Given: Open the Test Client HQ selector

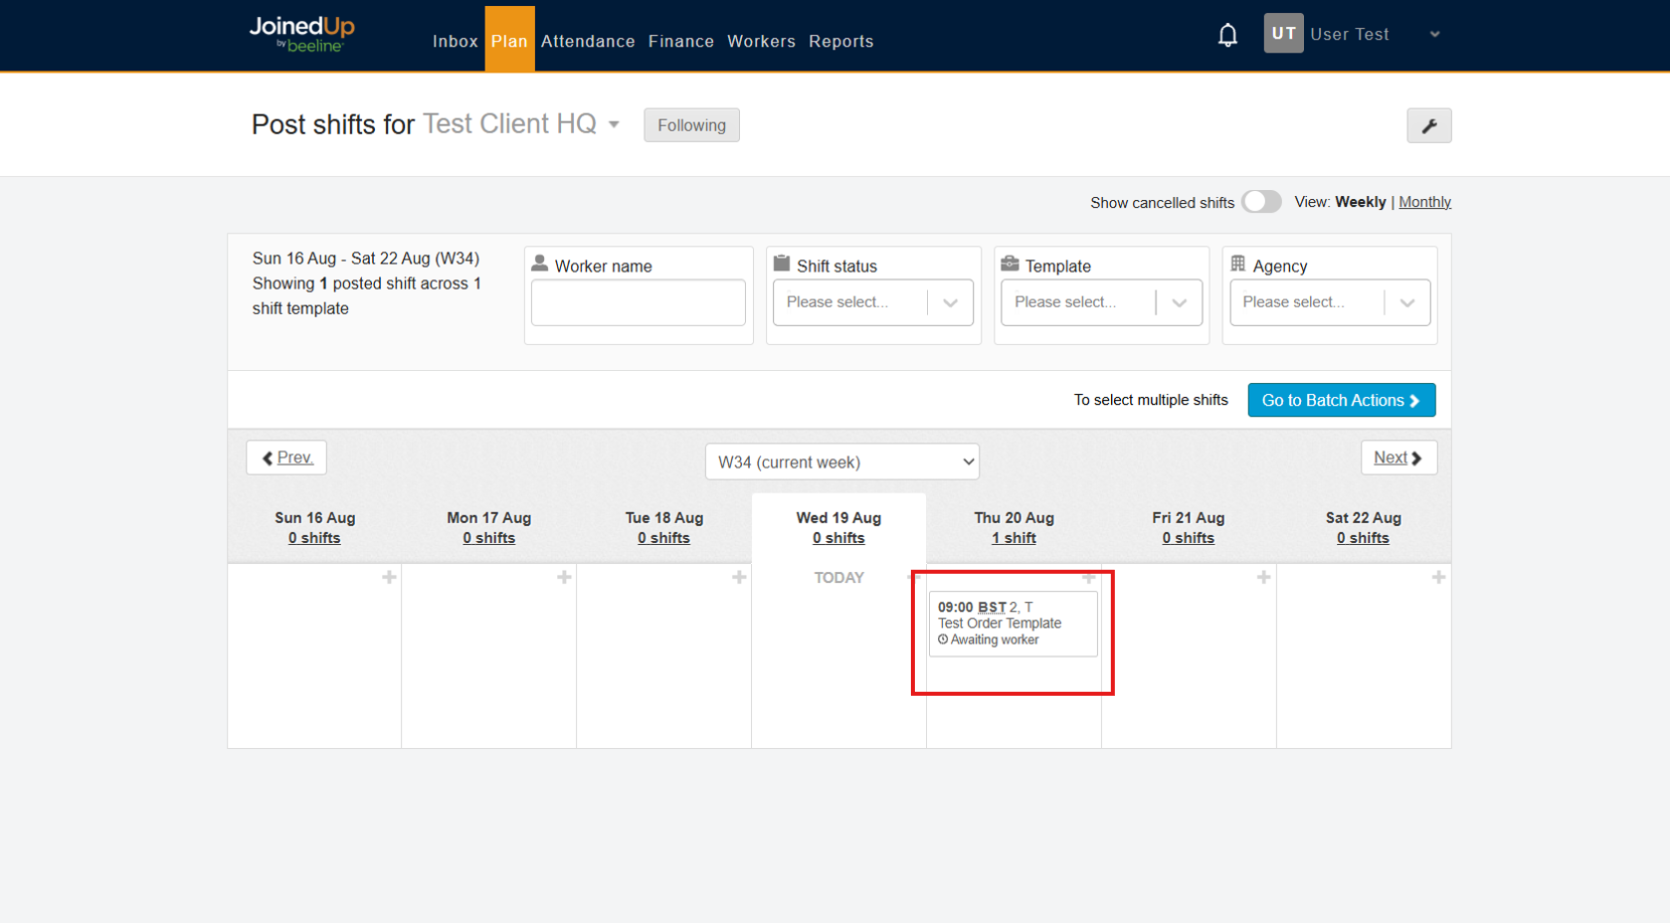Looking at the screenshot, I should [x=520, y=124].
